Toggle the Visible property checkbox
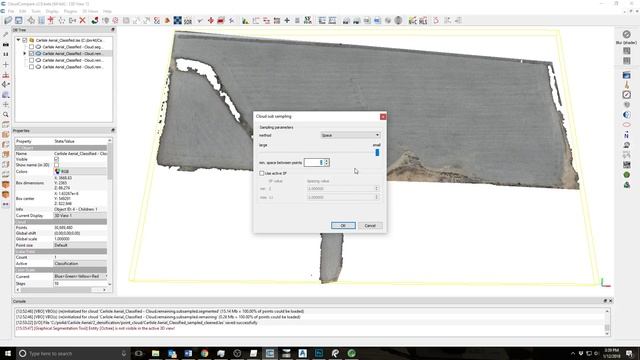Image resolution: width=640 pixels, height=360 pixels. pos(56,159)
